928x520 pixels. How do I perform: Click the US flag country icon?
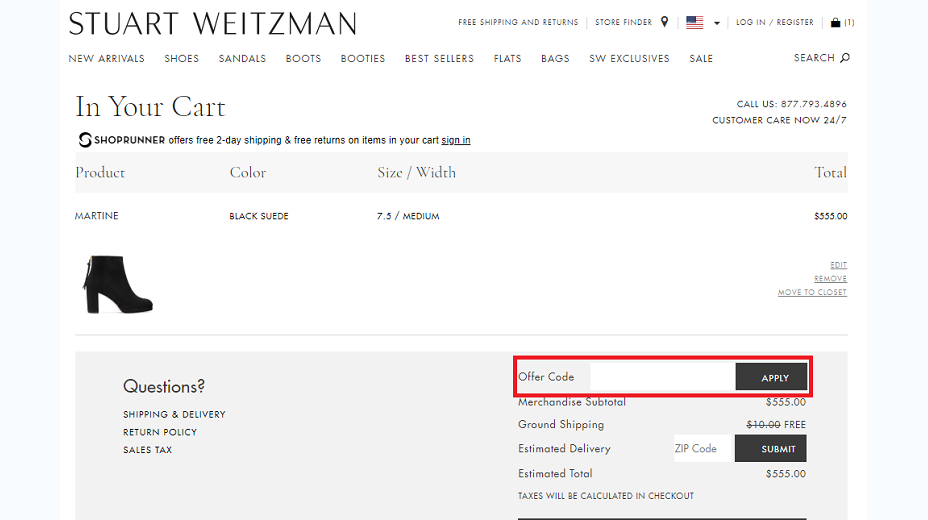pos(695,22)
